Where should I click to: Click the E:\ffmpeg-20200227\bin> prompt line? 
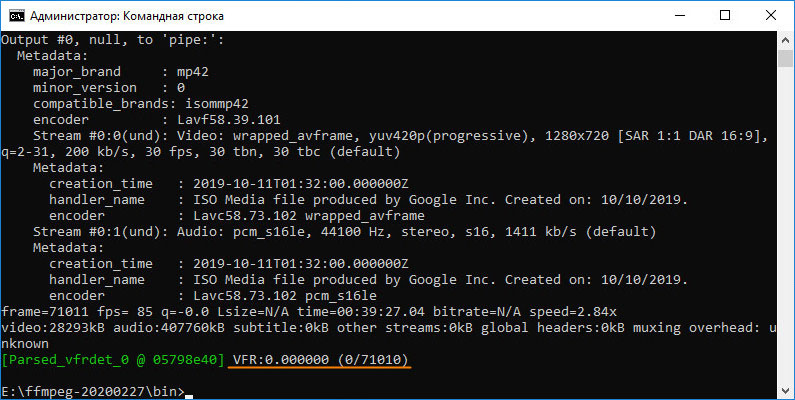point(93,391)
